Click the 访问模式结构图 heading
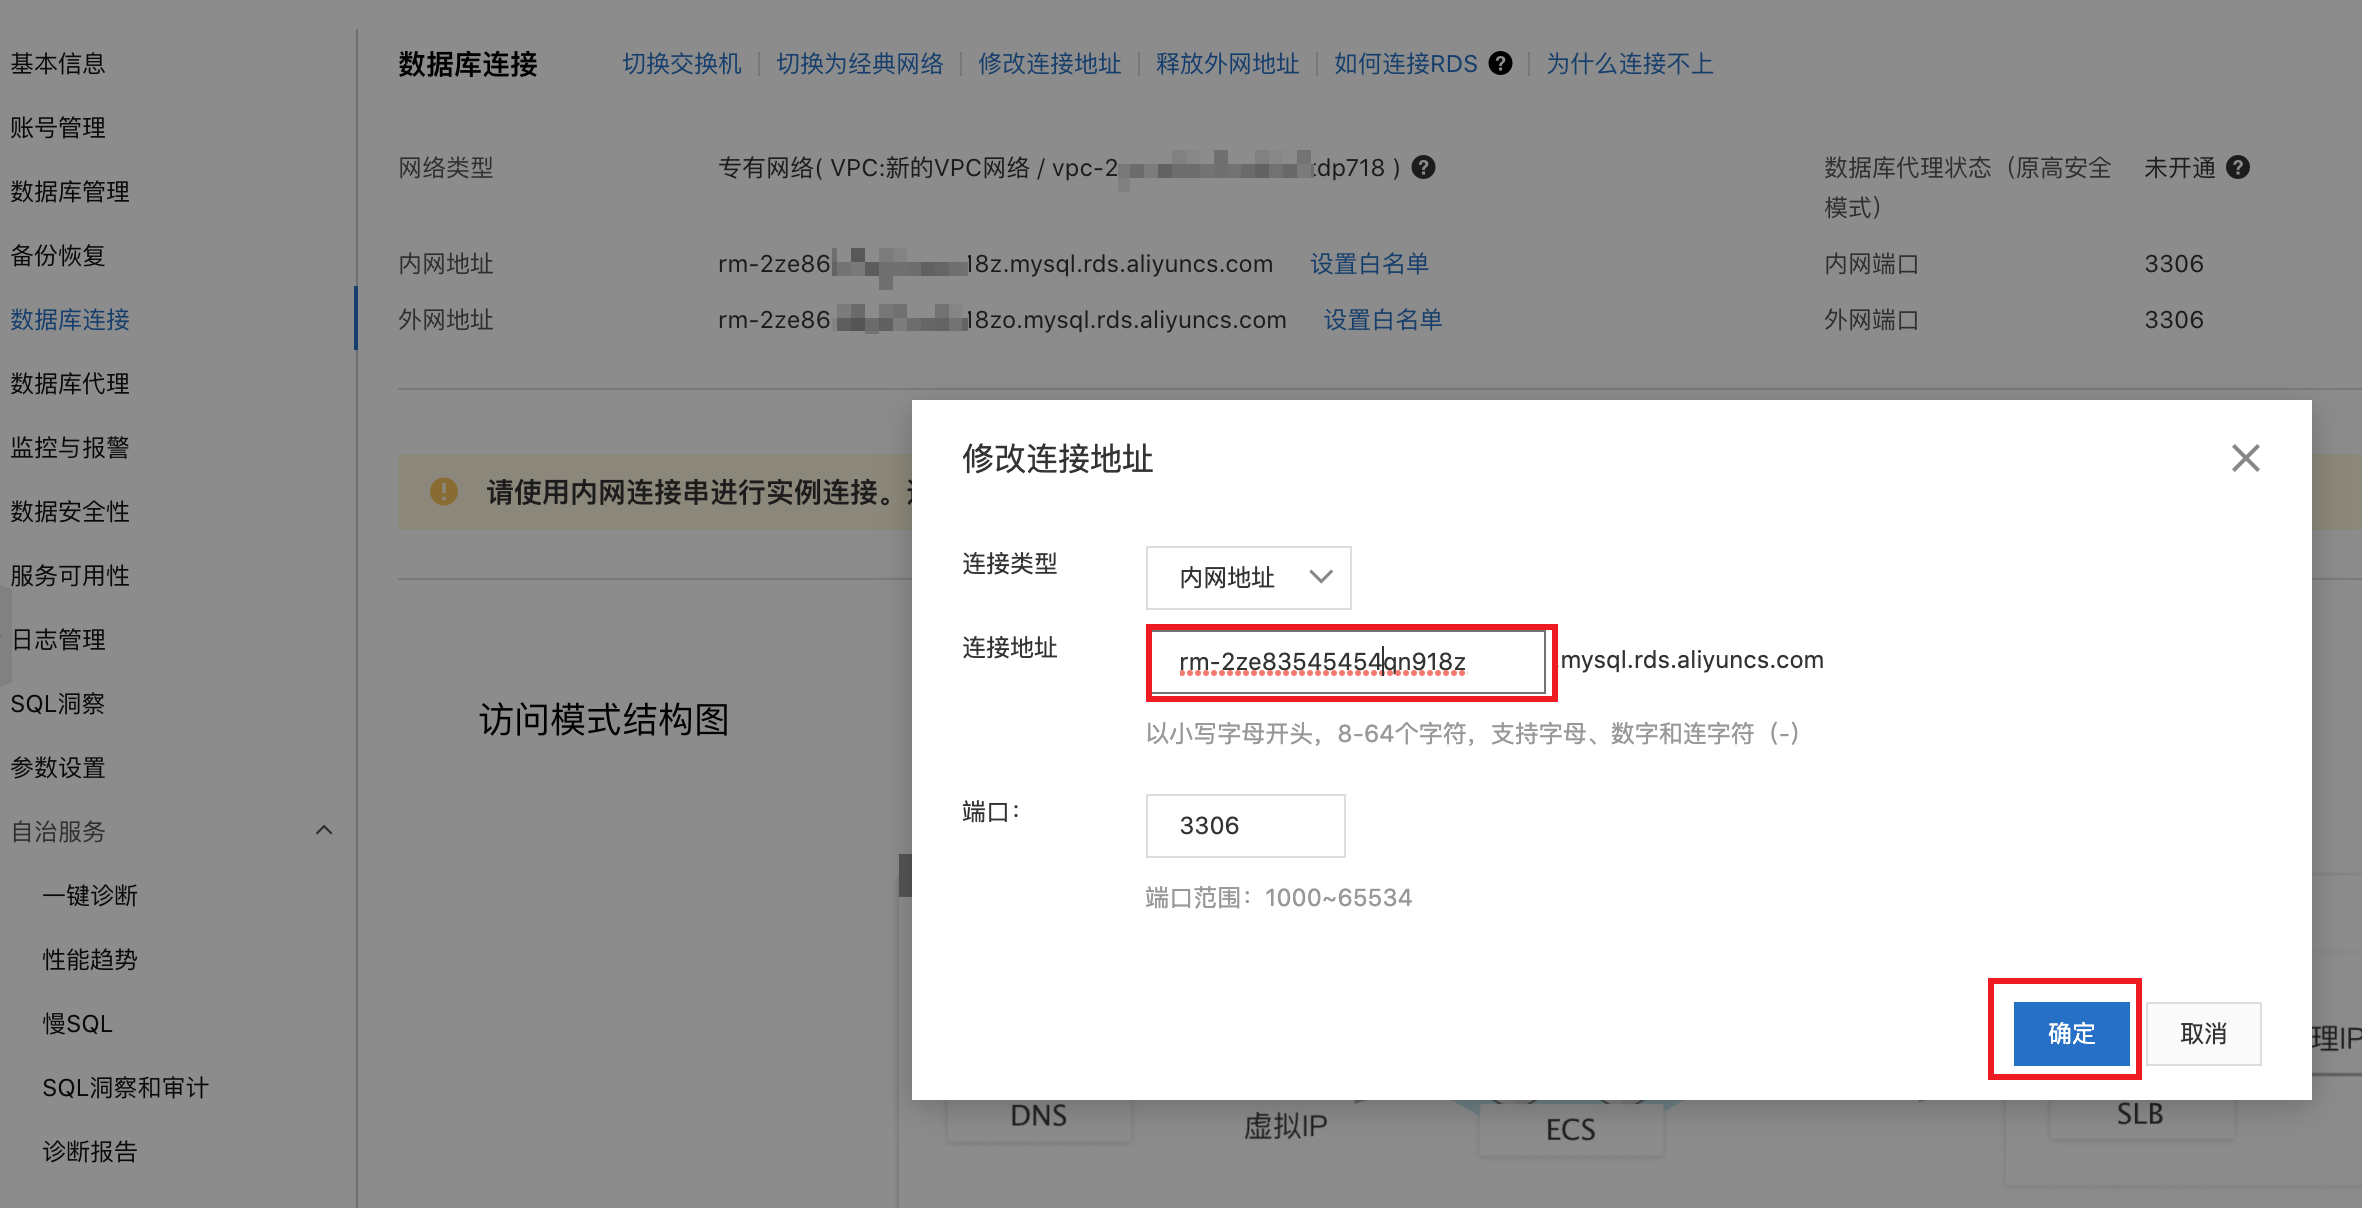 (604, 719)
